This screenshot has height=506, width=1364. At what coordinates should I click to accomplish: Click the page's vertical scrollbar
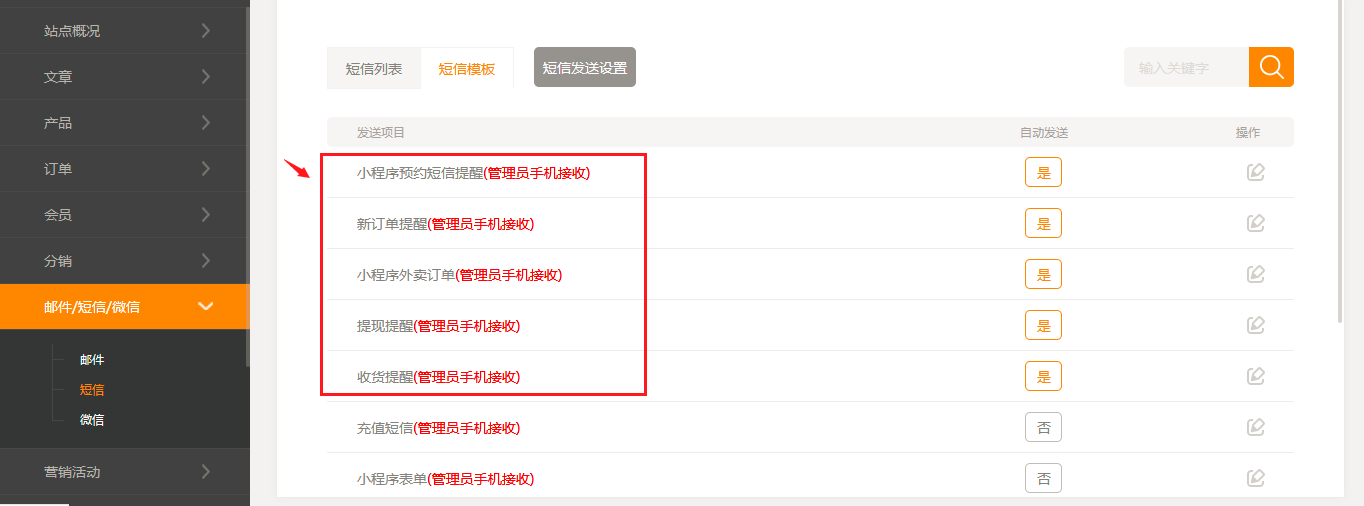pyautogui.click(x=1340, y=160)
